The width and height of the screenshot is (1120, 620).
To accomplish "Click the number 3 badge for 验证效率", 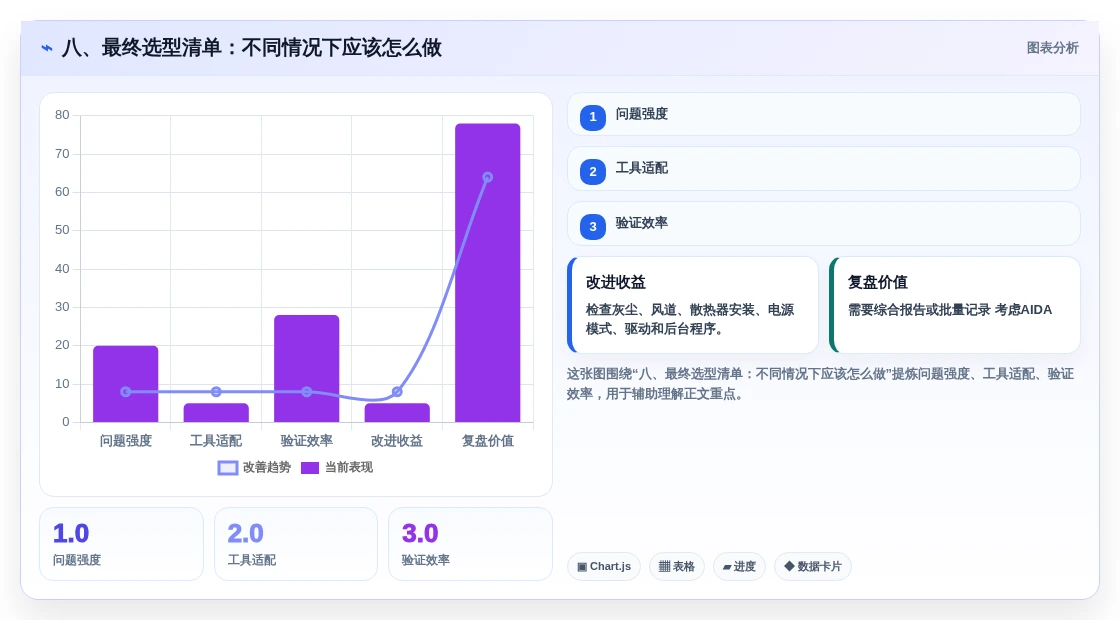I will coord(593,226).
